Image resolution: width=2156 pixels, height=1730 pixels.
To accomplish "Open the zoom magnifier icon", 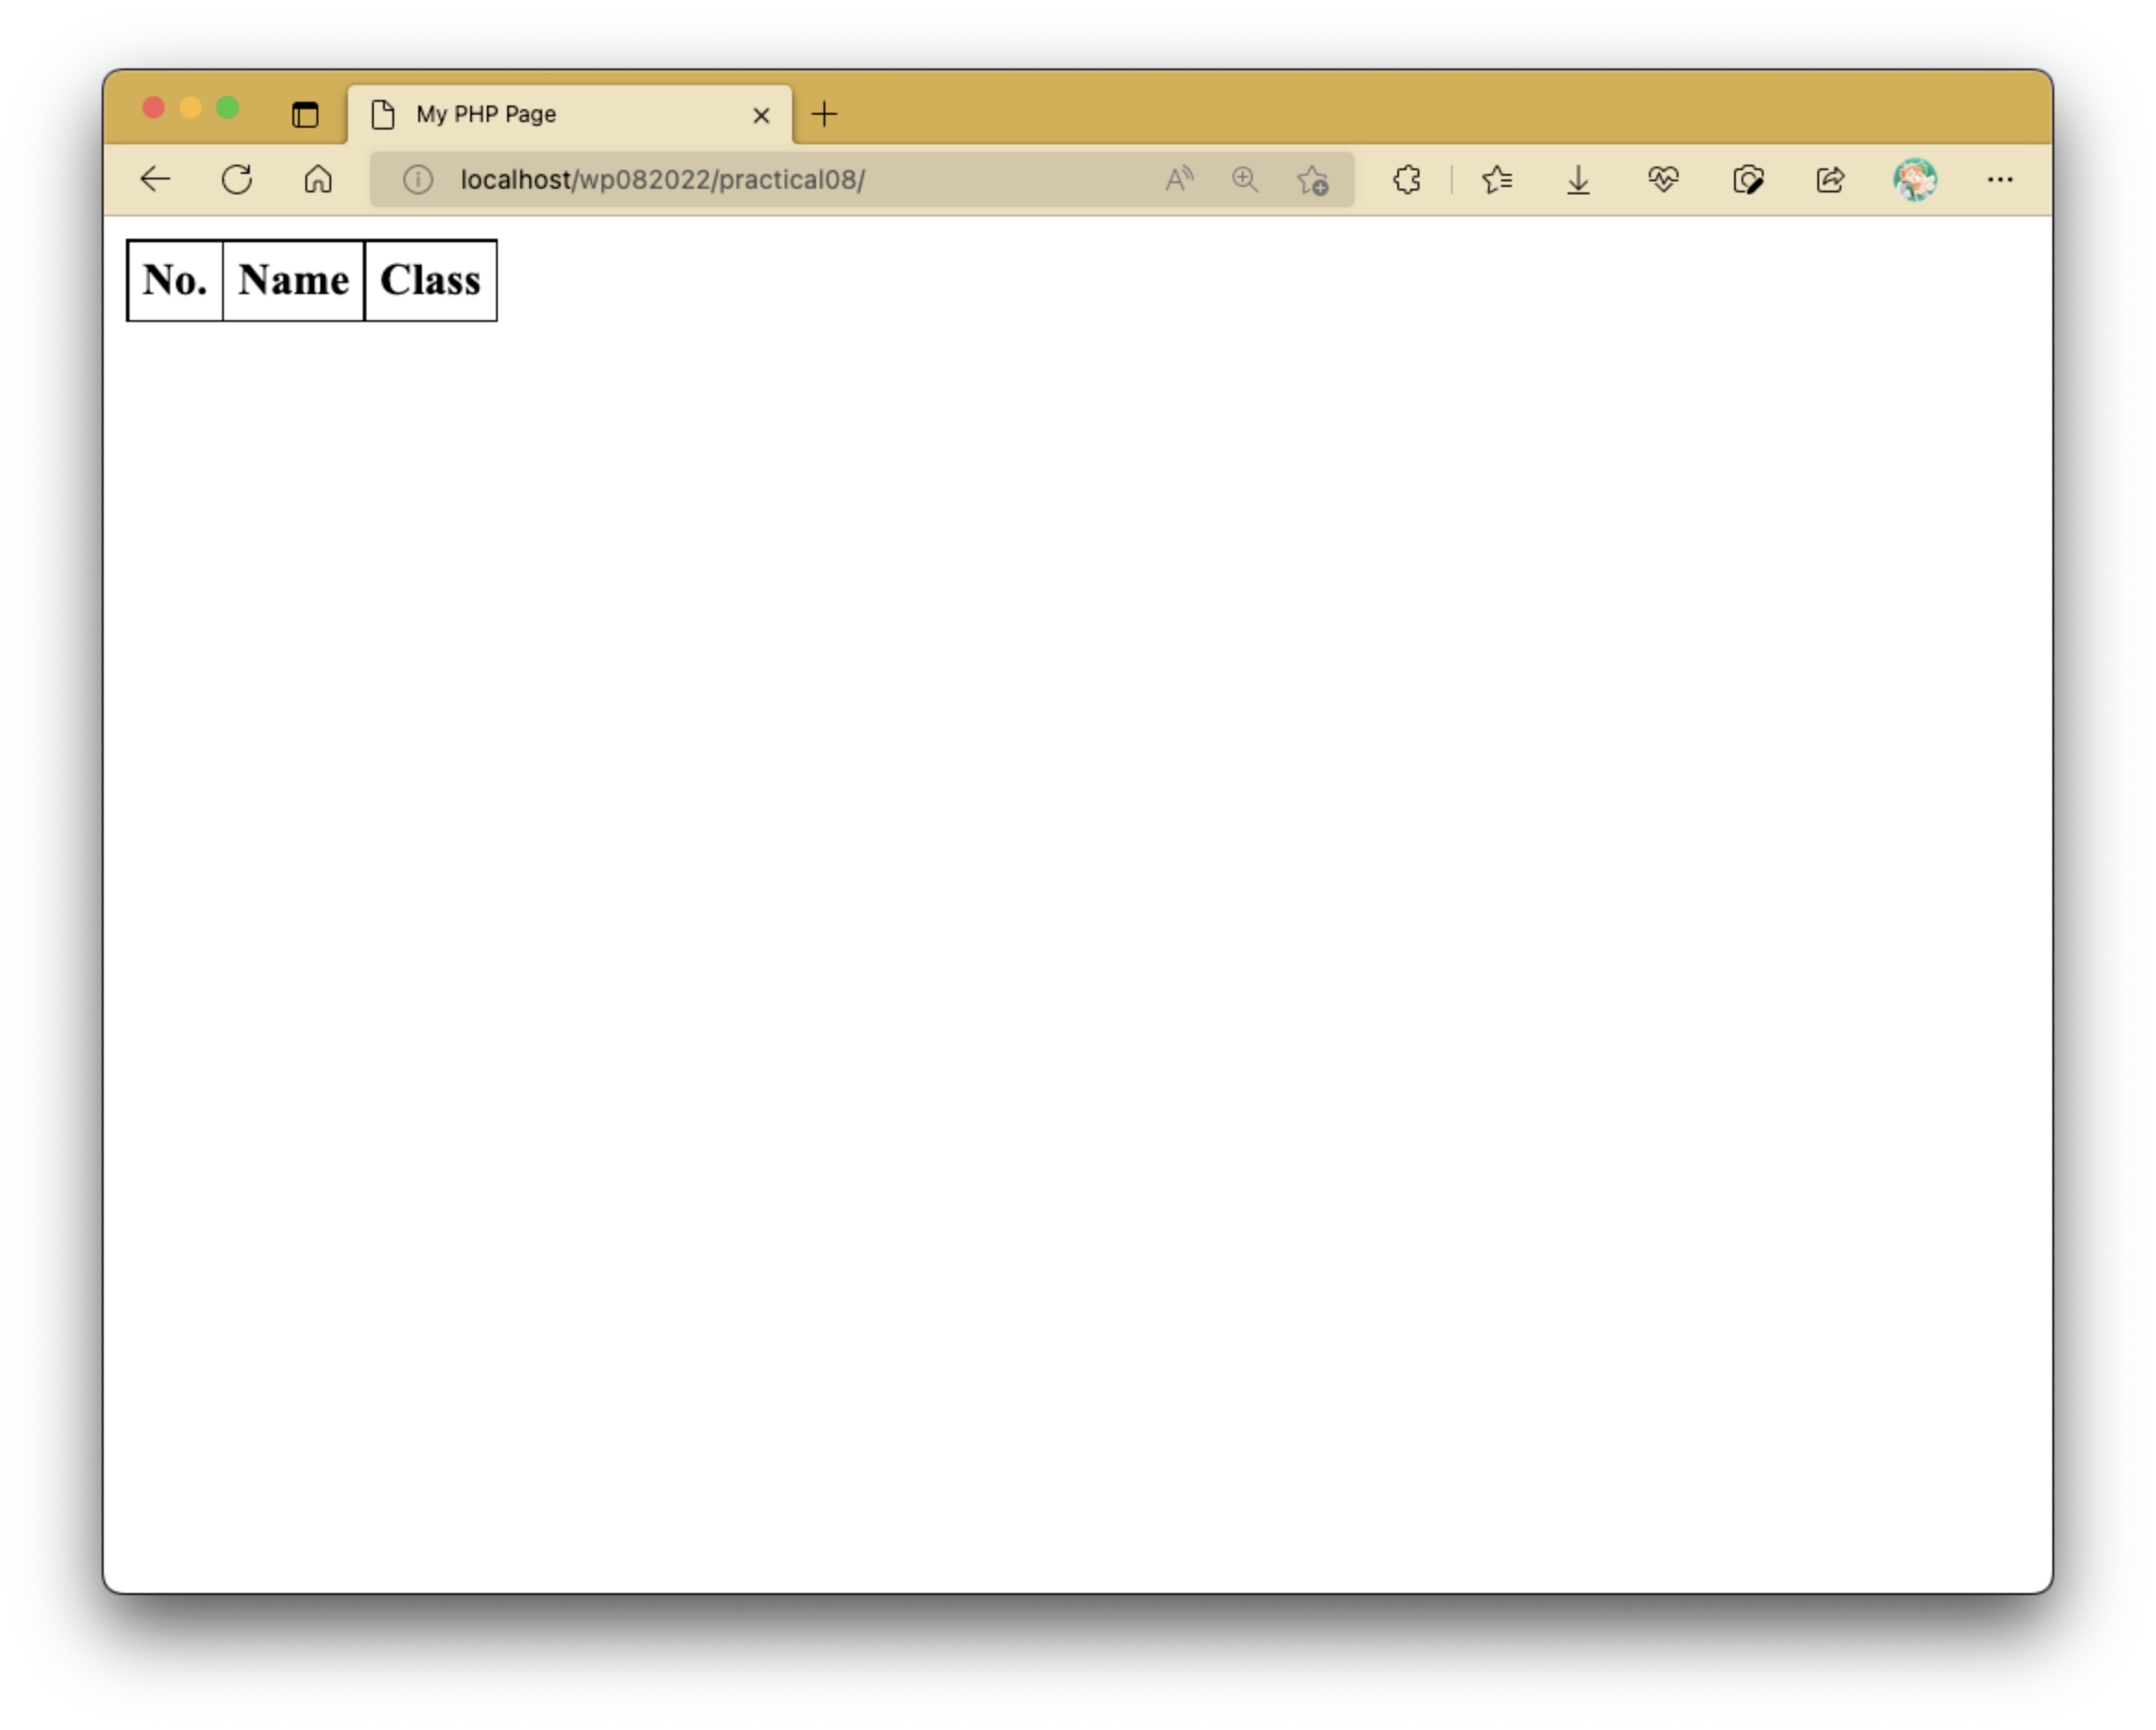I will coord(1244,179).
